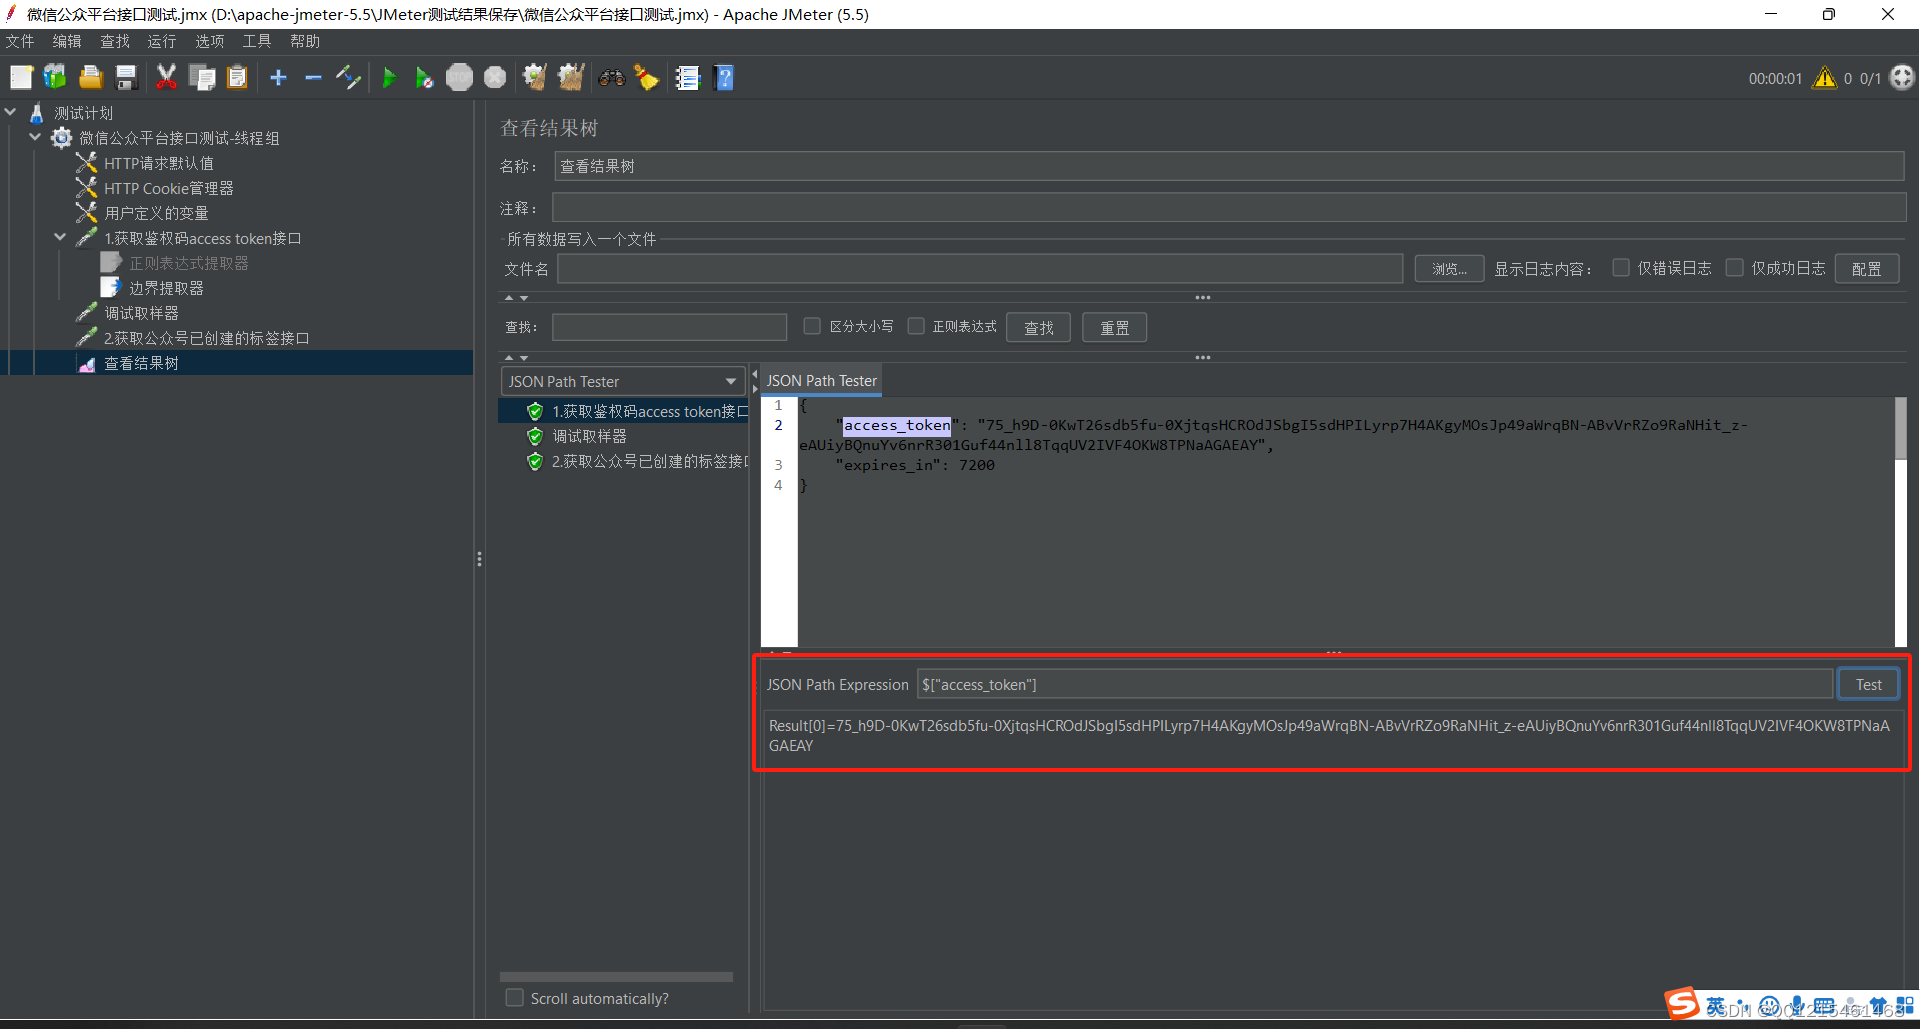1920x1029 pixels.
Task: Open the JSON Path Tester renderer dropdown
Action: tap(622, 381)
